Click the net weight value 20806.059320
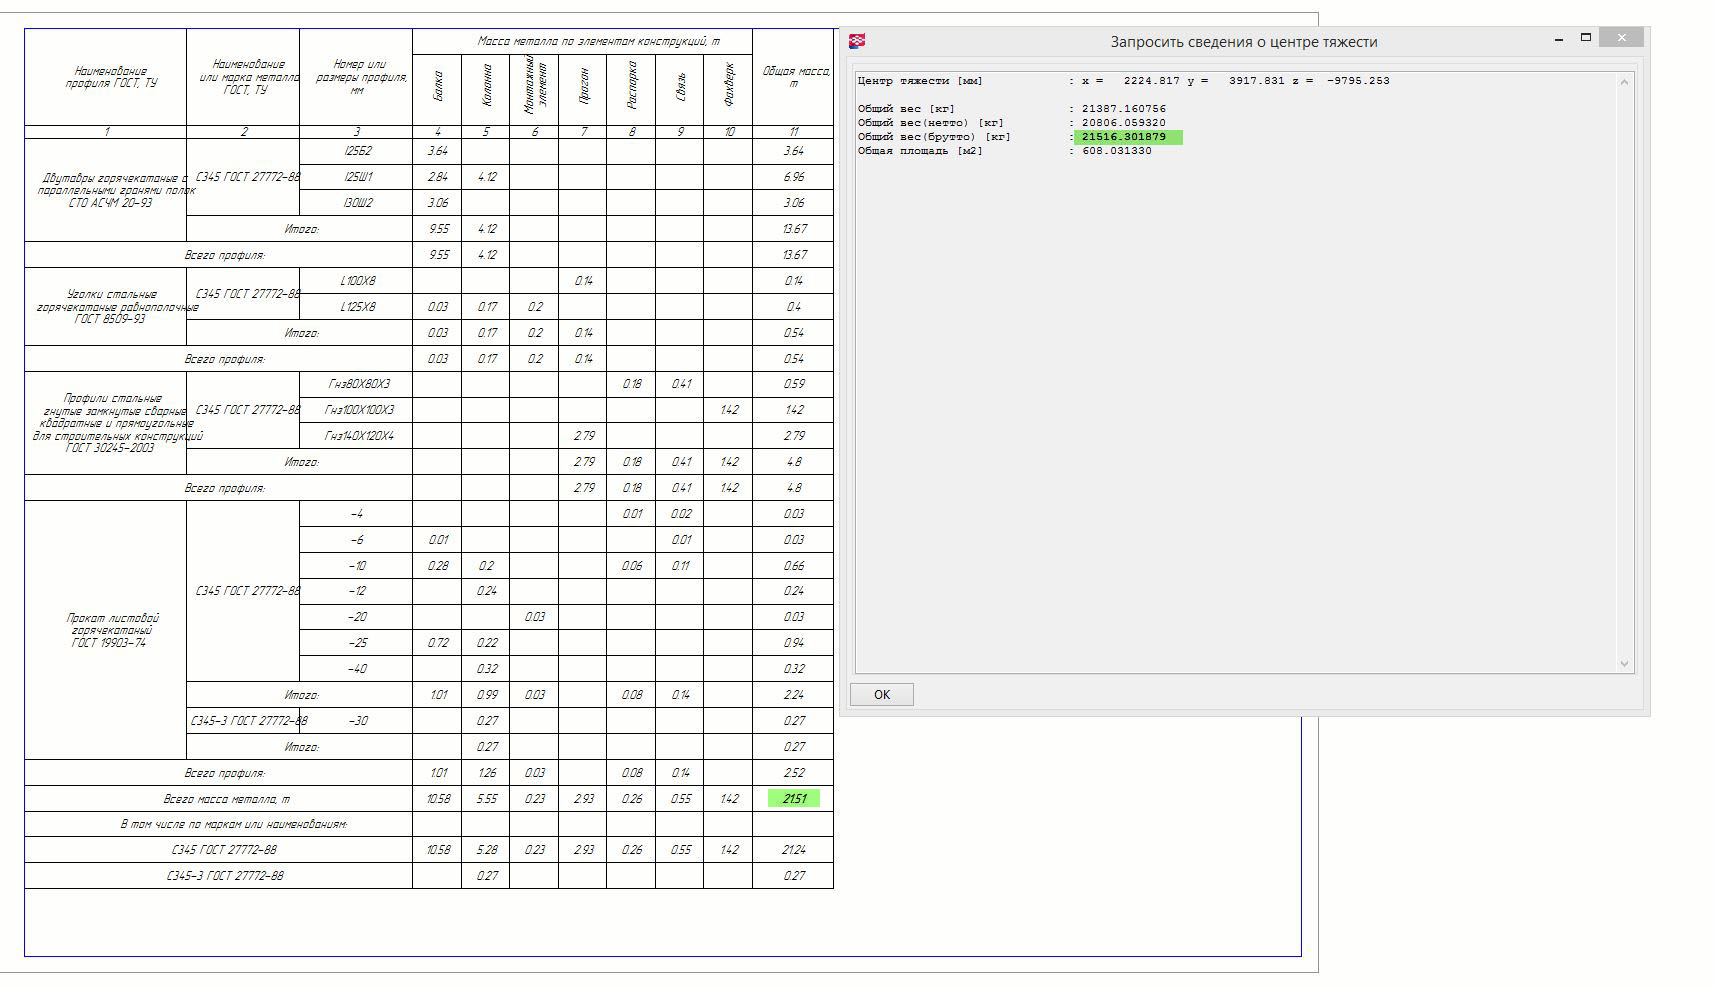 point(1124,123)
